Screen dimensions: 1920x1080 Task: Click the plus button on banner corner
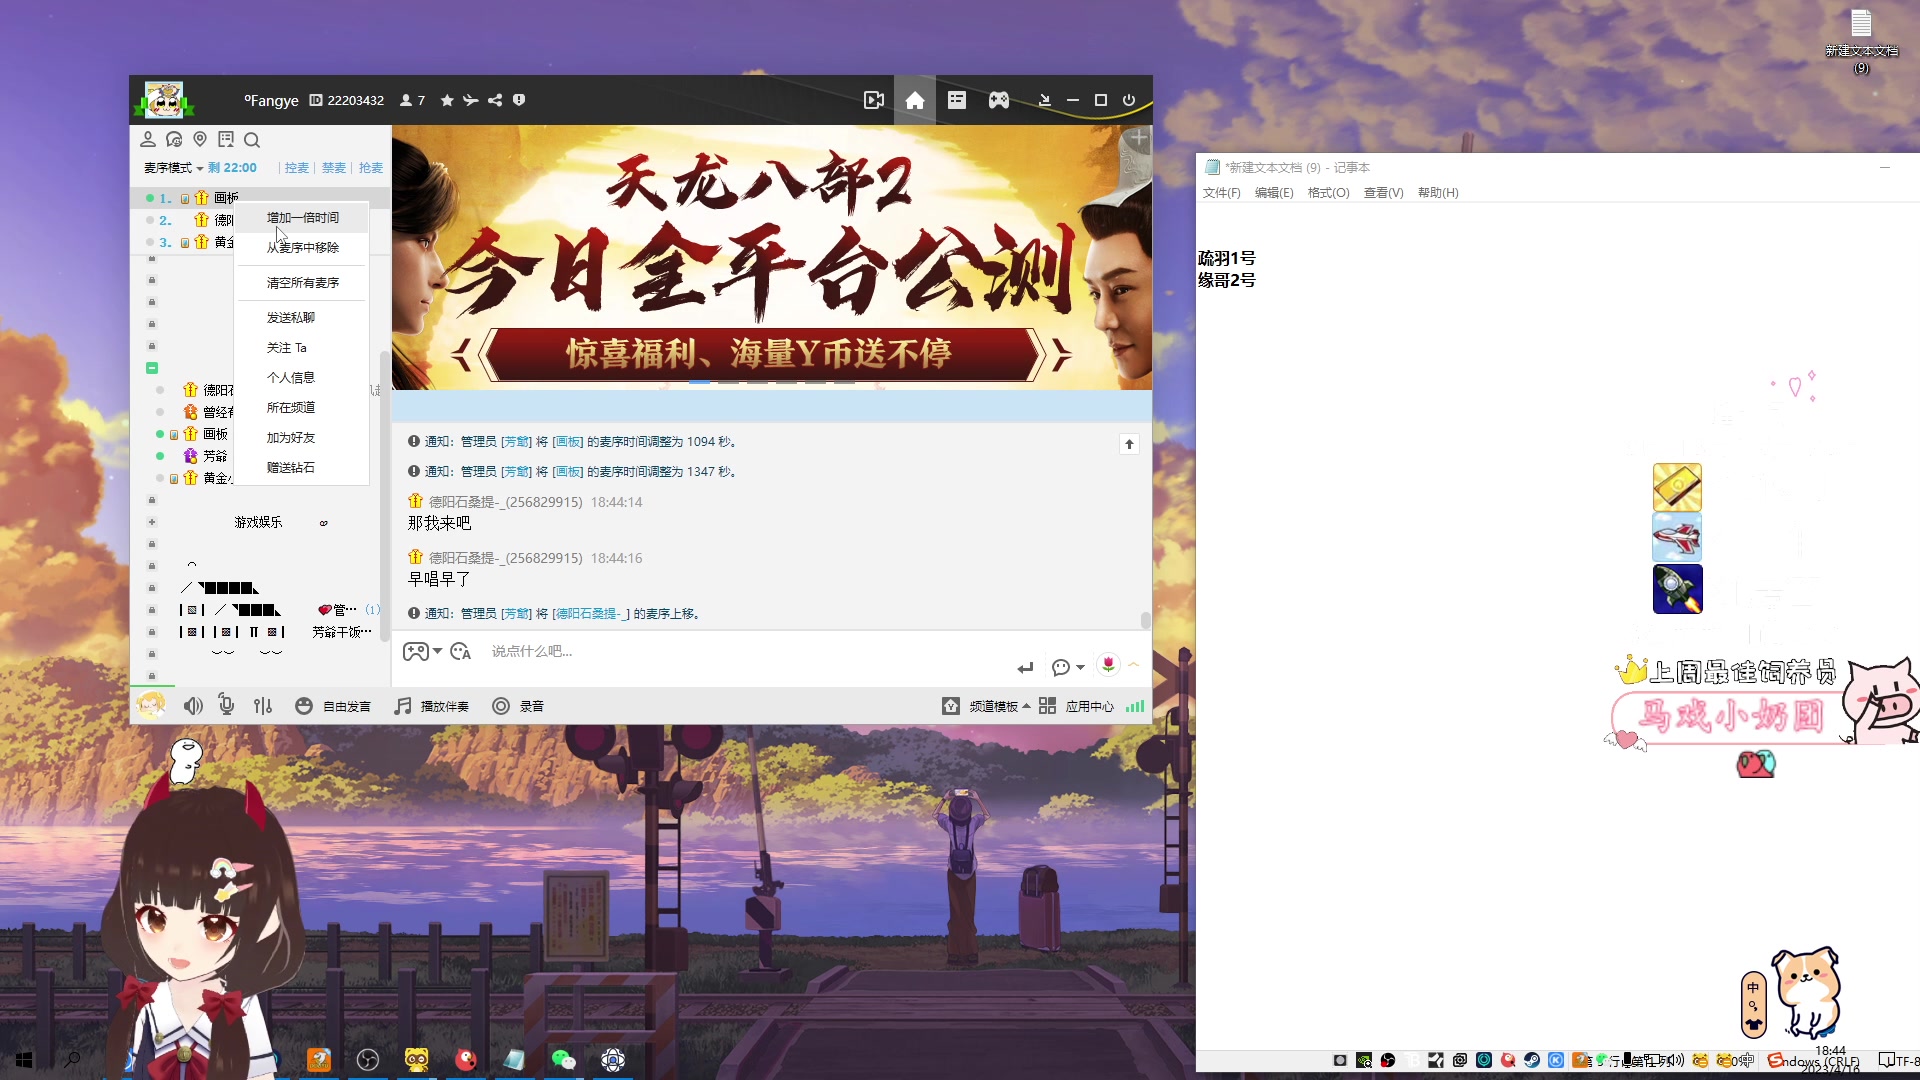1138,138
